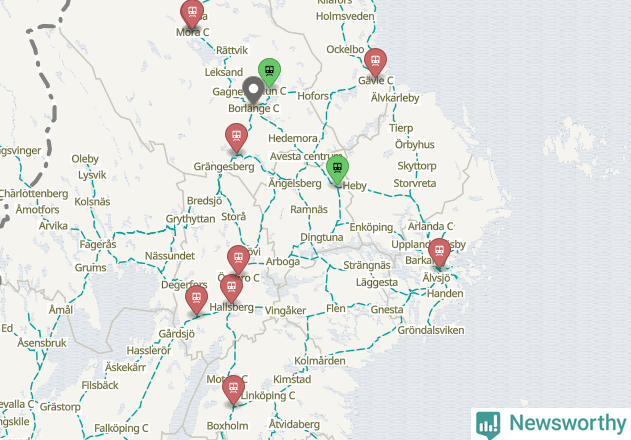This screenshot has width=631, height=440.
Task: Click the red train marker above Hallsberg
Action: tap(231, 288)
